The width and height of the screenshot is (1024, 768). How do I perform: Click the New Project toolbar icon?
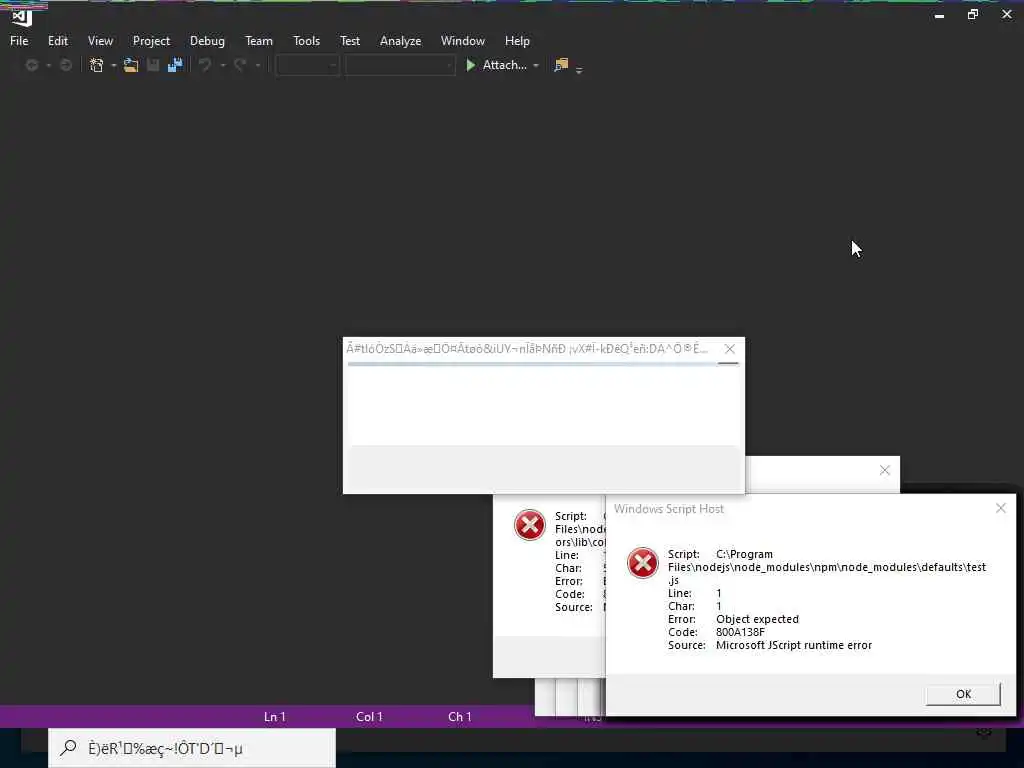click(97, 65)
